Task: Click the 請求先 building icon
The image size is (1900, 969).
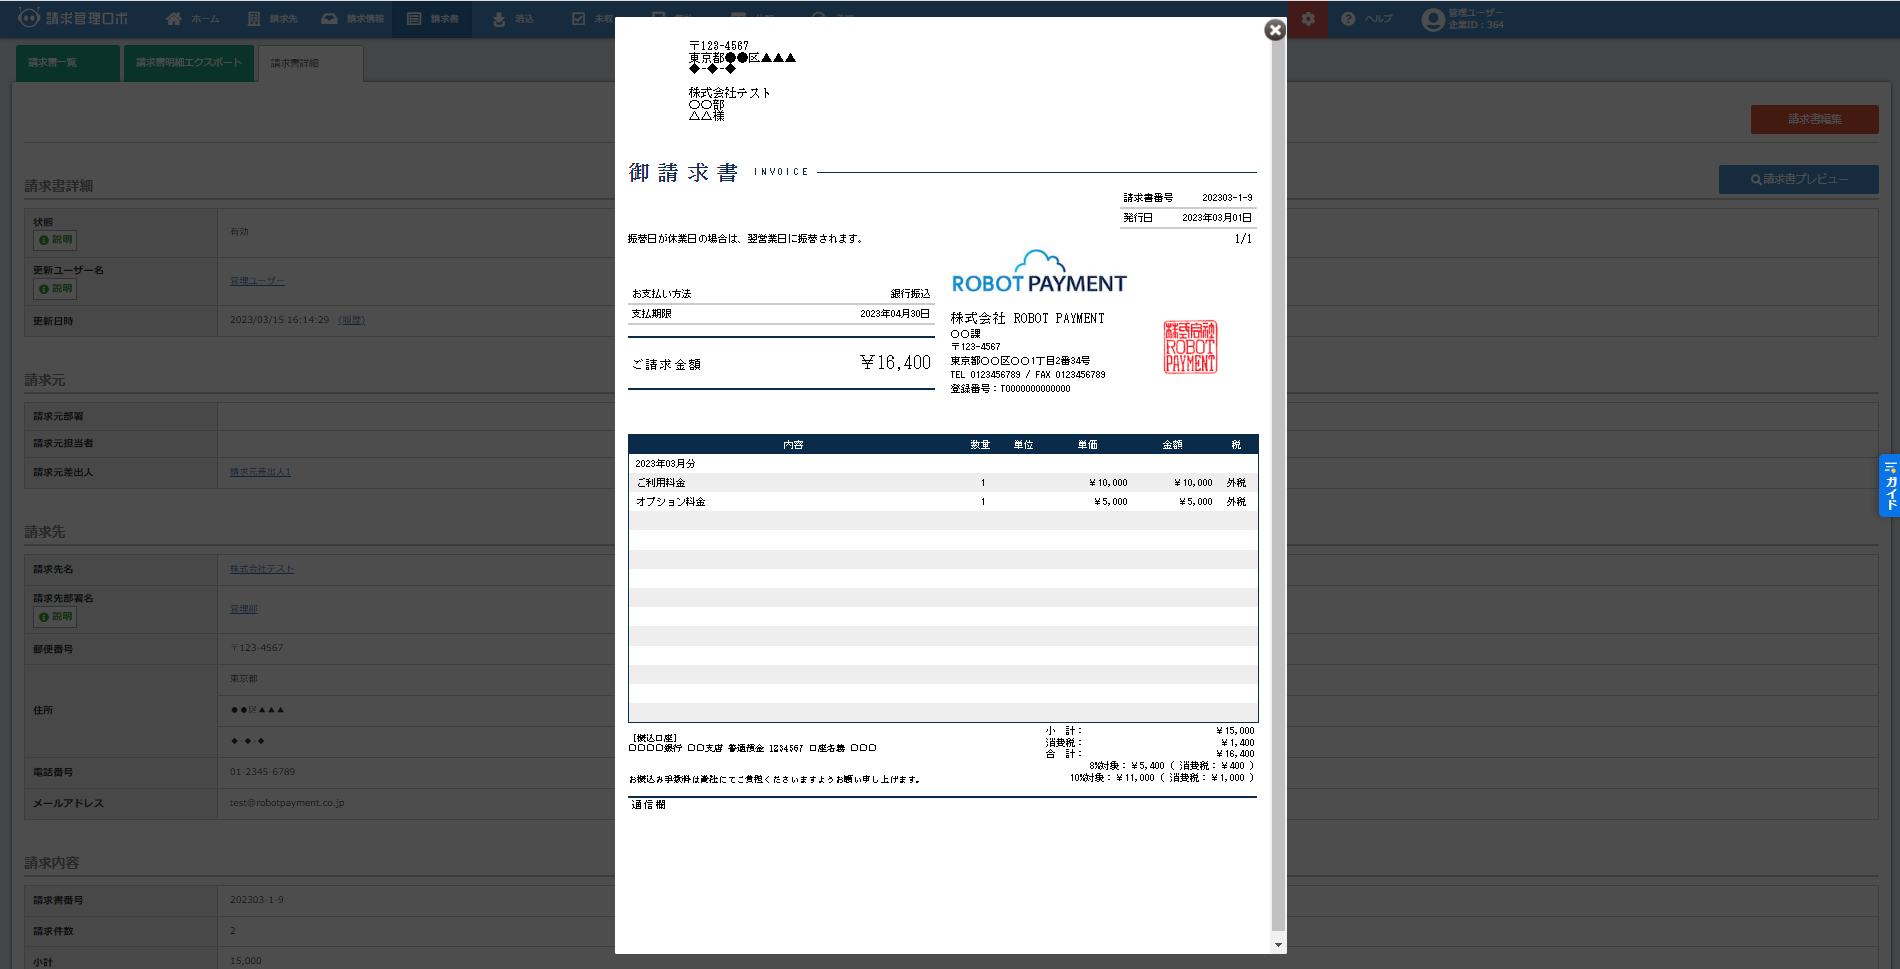Action: [254, 19]
